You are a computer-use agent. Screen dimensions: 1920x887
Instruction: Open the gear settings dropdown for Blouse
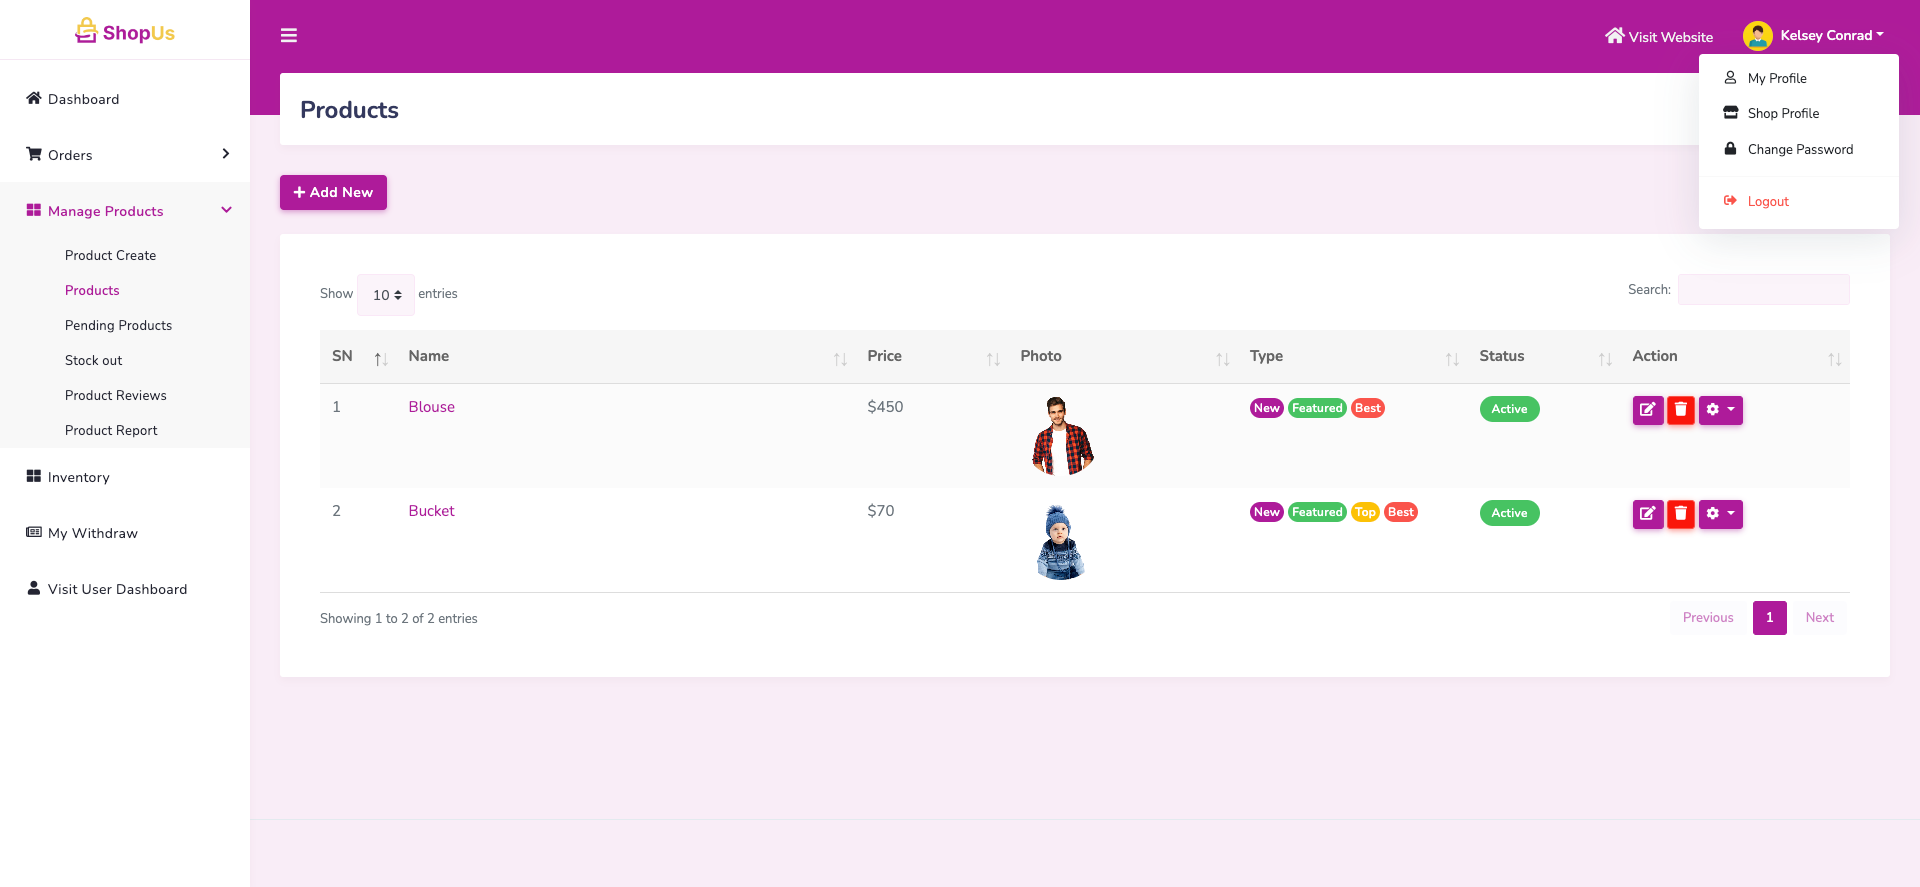coord(1720,410)
